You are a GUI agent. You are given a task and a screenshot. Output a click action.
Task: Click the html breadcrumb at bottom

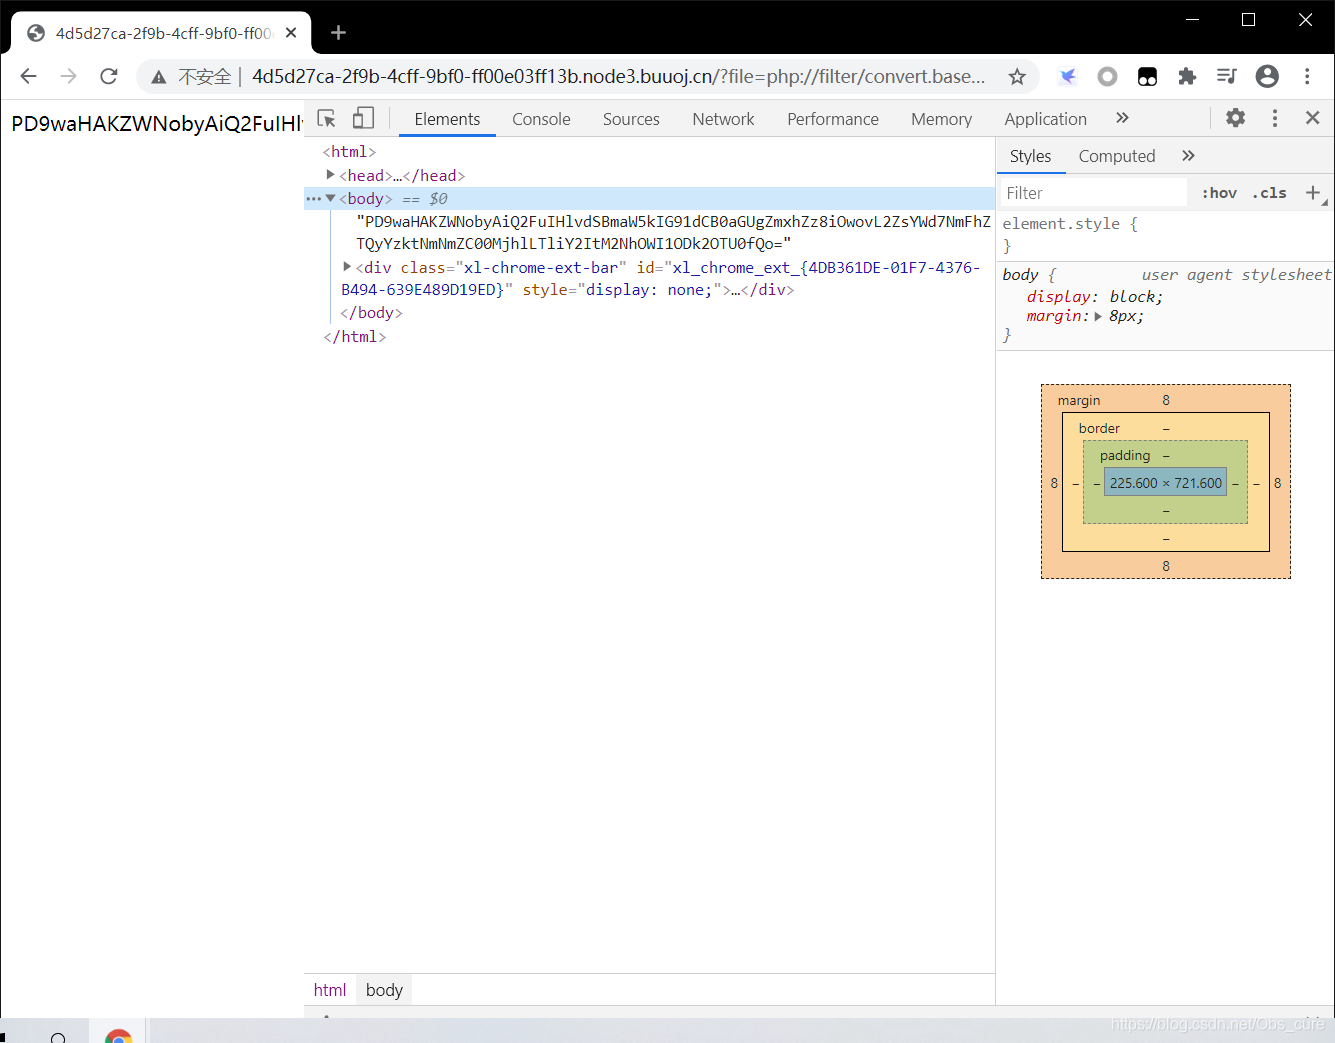[x=329, y=990]
